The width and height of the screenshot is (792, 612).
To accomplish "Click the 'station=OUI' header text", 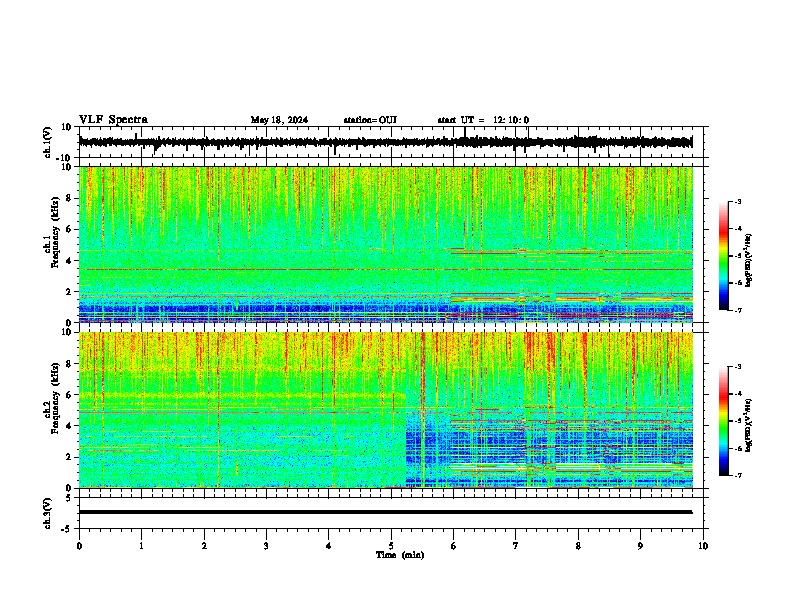I will 370,120.
